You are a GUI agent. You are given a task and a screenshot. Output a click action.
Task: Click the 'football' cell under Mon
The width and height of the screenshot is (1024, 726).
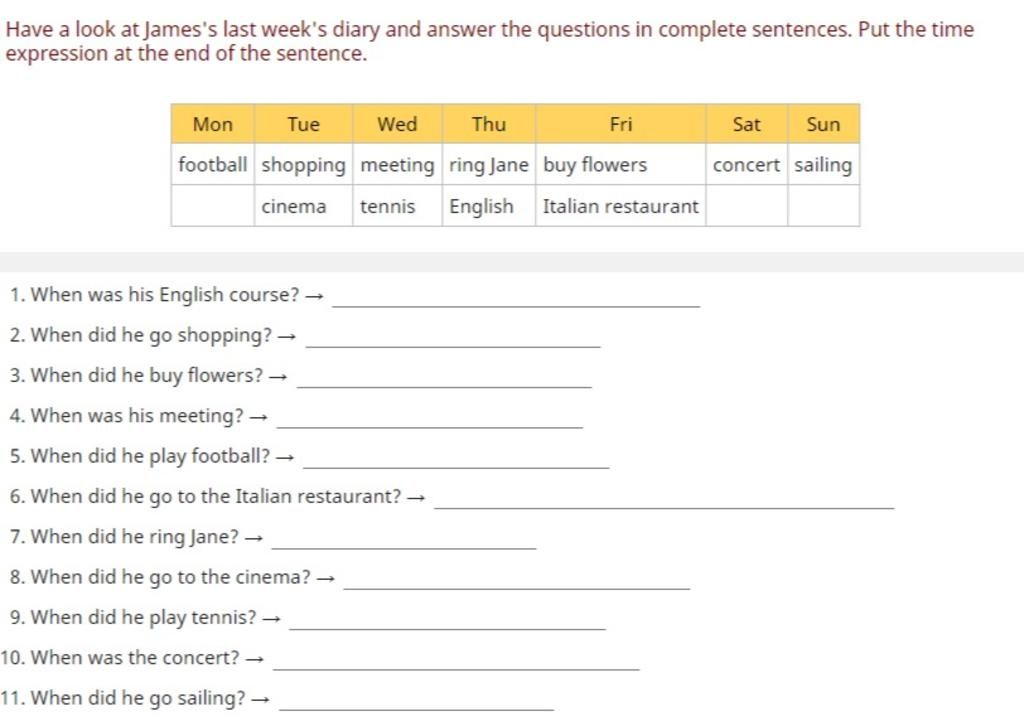(213, 165)
